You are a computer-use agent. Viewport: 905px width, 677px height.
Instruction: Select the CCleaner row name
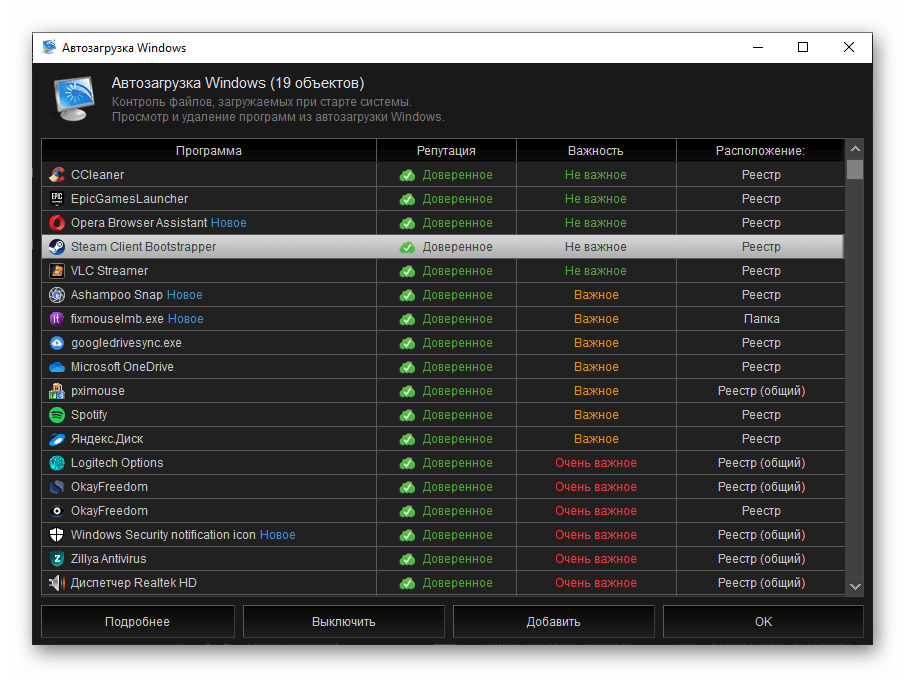point(98,175)
